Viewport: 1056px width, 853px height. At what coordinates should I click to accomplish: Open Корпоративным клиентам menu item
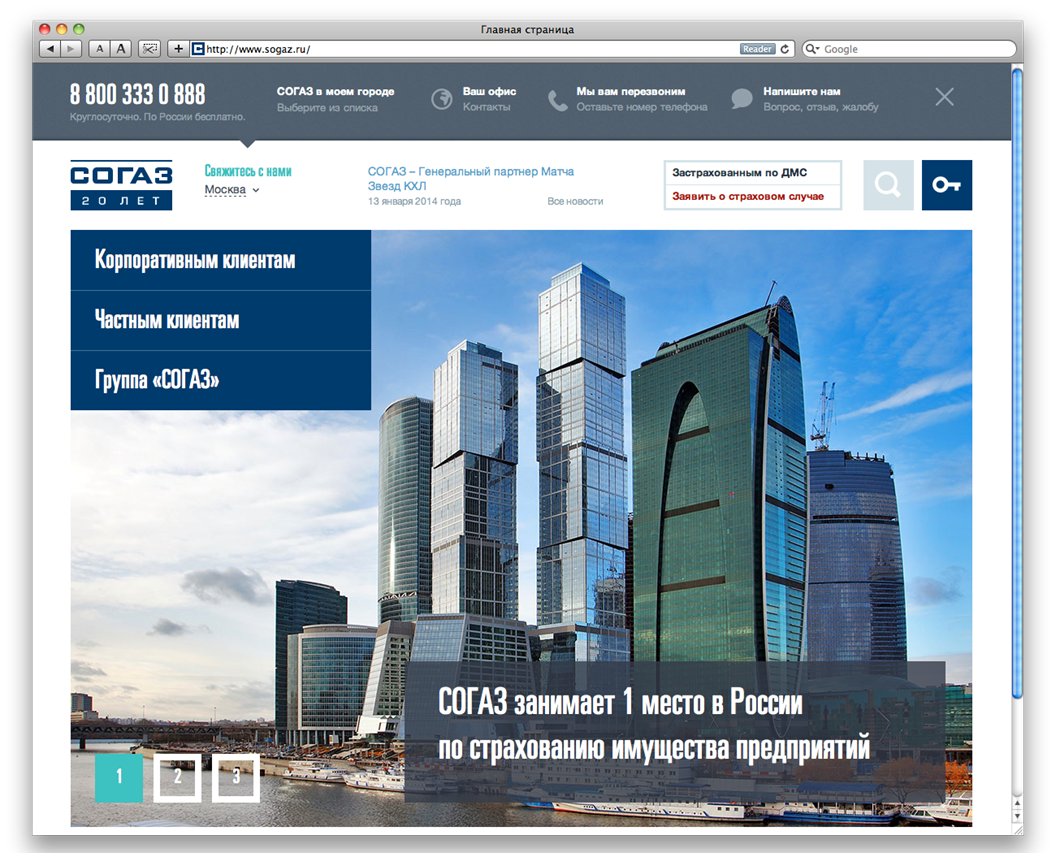[x=221, y=261]
